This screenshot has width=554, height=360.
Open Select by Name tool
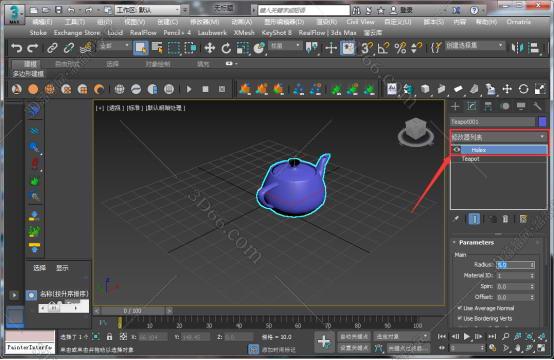[x=157, y=48]
